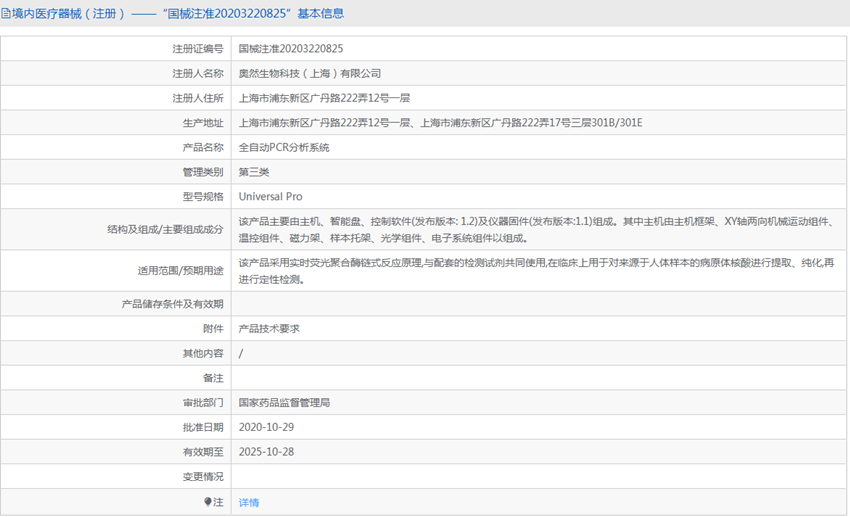Click the model value Universal Pro
This screenshot has height=517, width=850.
tap(271, 197)
